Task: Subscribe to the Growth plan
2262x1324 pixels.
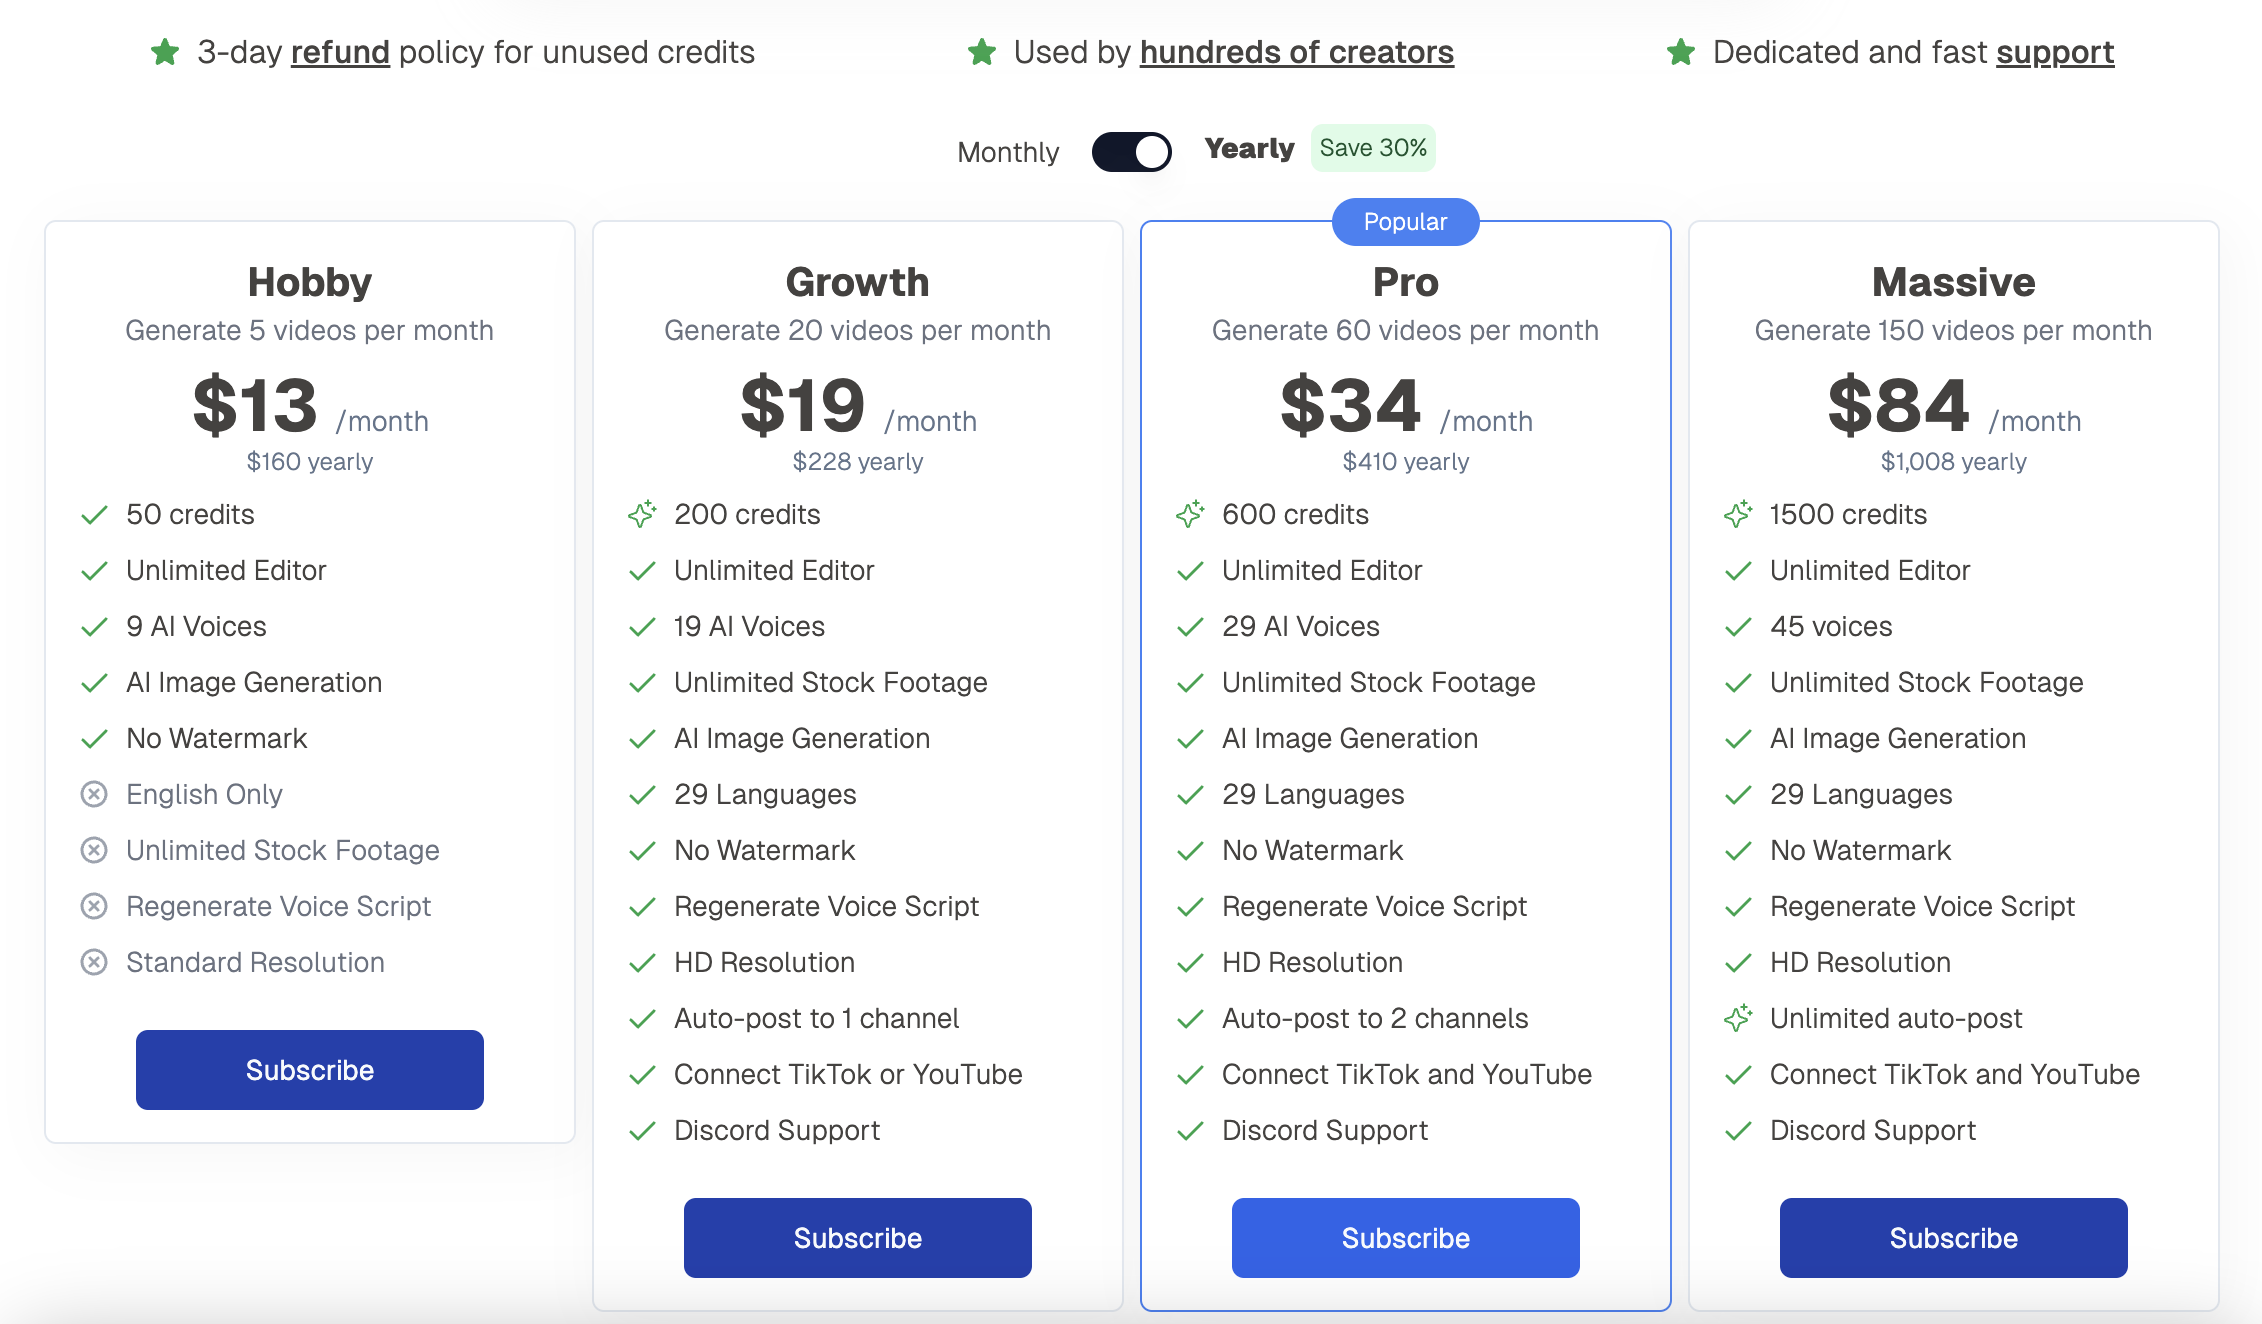Action: click(858, 1238)
